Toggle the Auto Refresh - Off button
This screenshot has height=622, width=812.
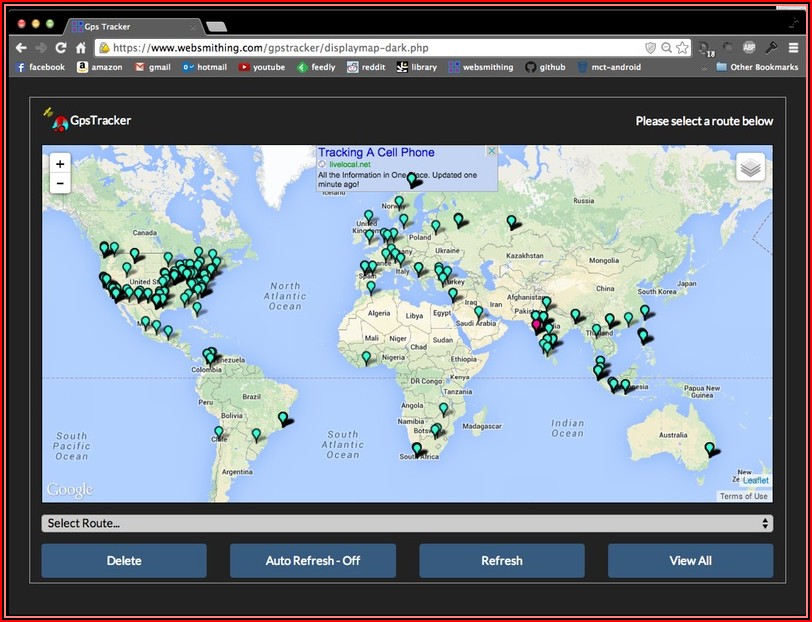[313, 561]
